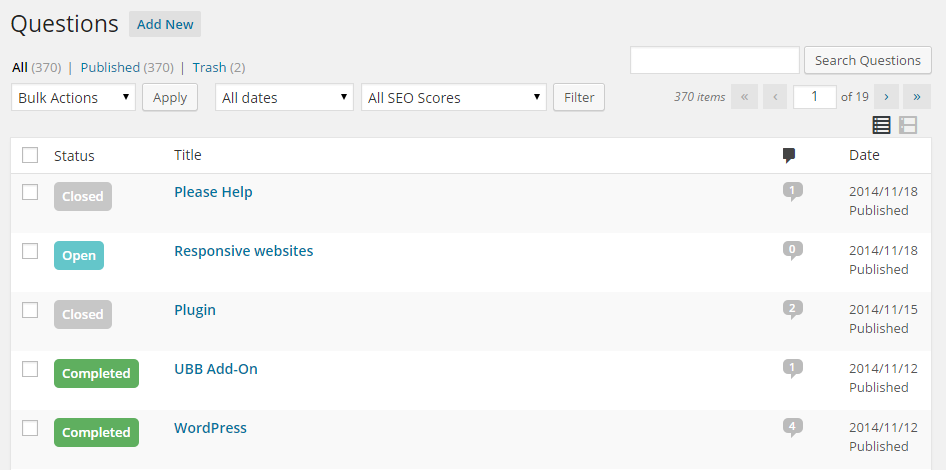The image size is (946, 470).
Task: Show Published questions filter
Action: pos(110,67)
